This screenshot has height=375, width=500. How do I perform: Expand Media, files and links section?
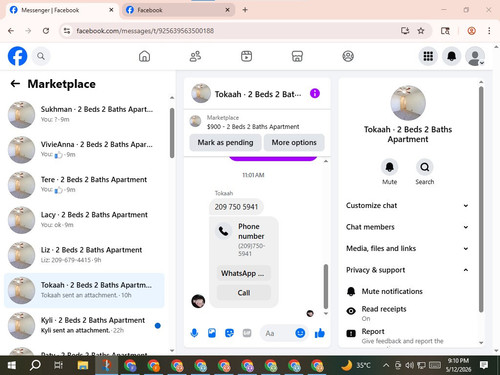[x=407, y=248]
